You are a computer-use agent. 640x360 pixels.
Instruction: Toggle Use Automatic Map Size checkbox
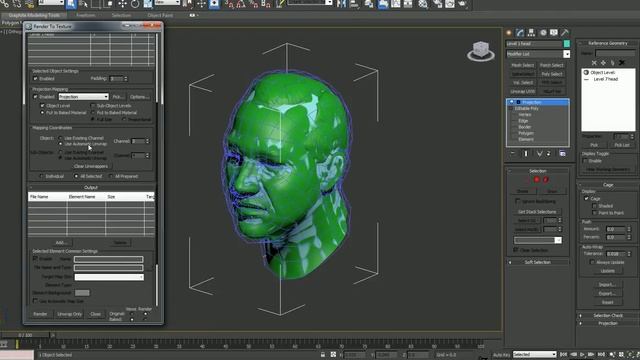pos(36,301)
